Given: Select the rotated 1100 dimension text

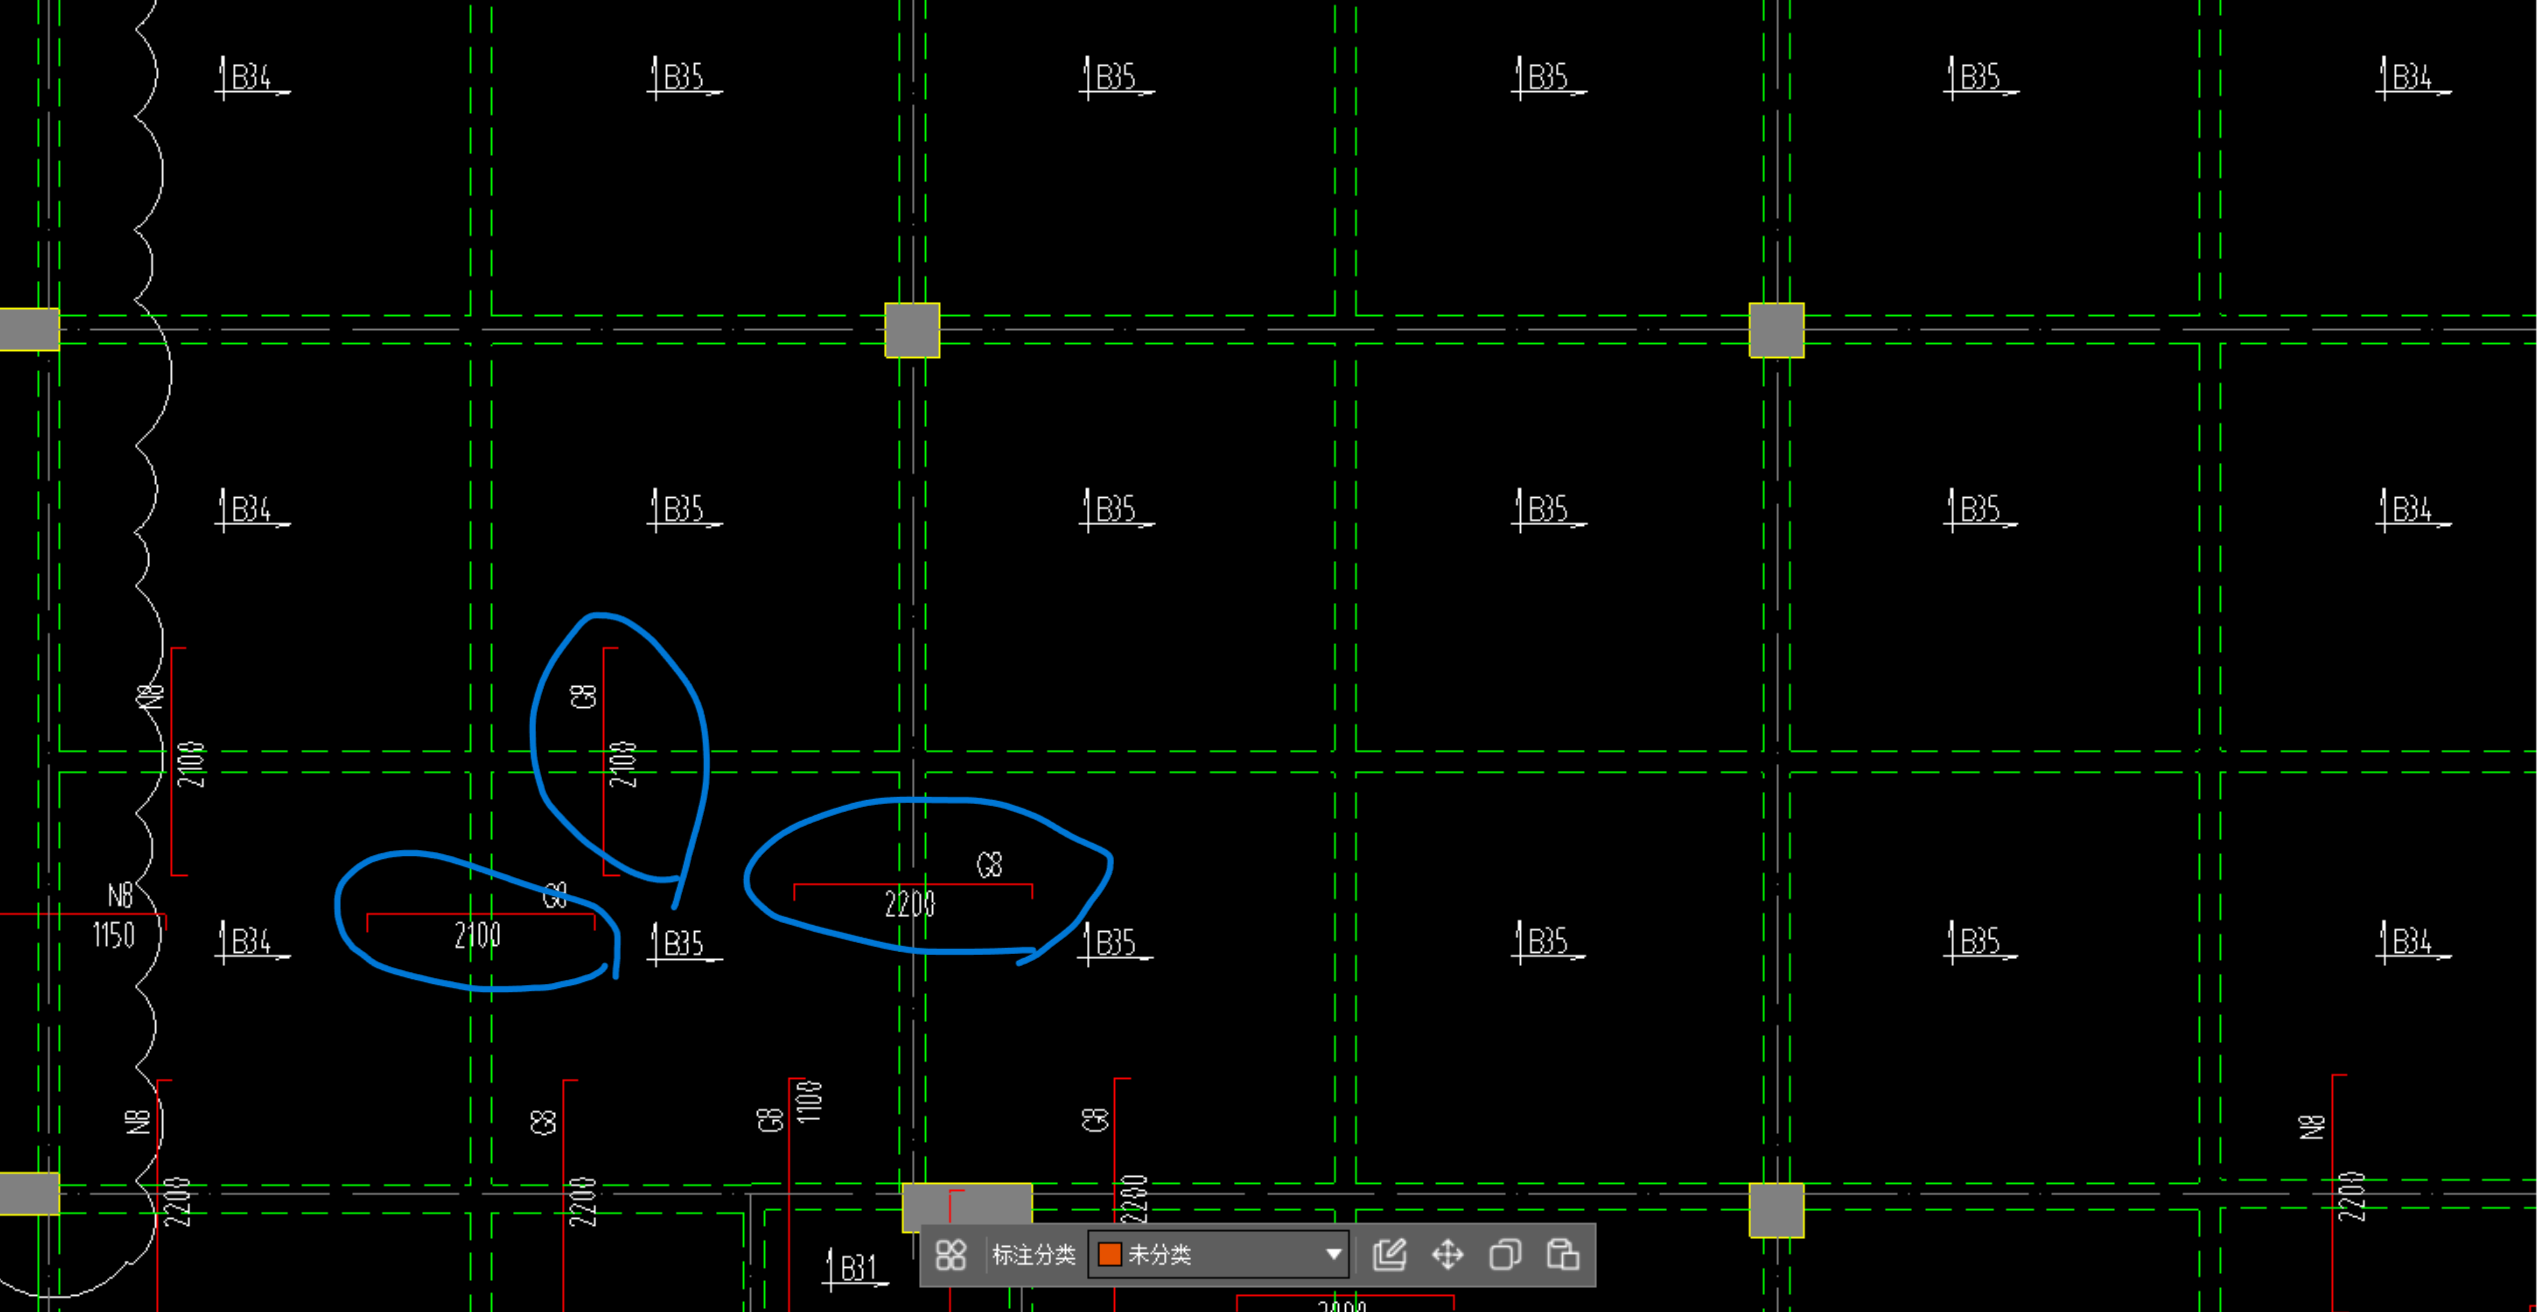Looking at the screenshot, I should (808, 1101).
